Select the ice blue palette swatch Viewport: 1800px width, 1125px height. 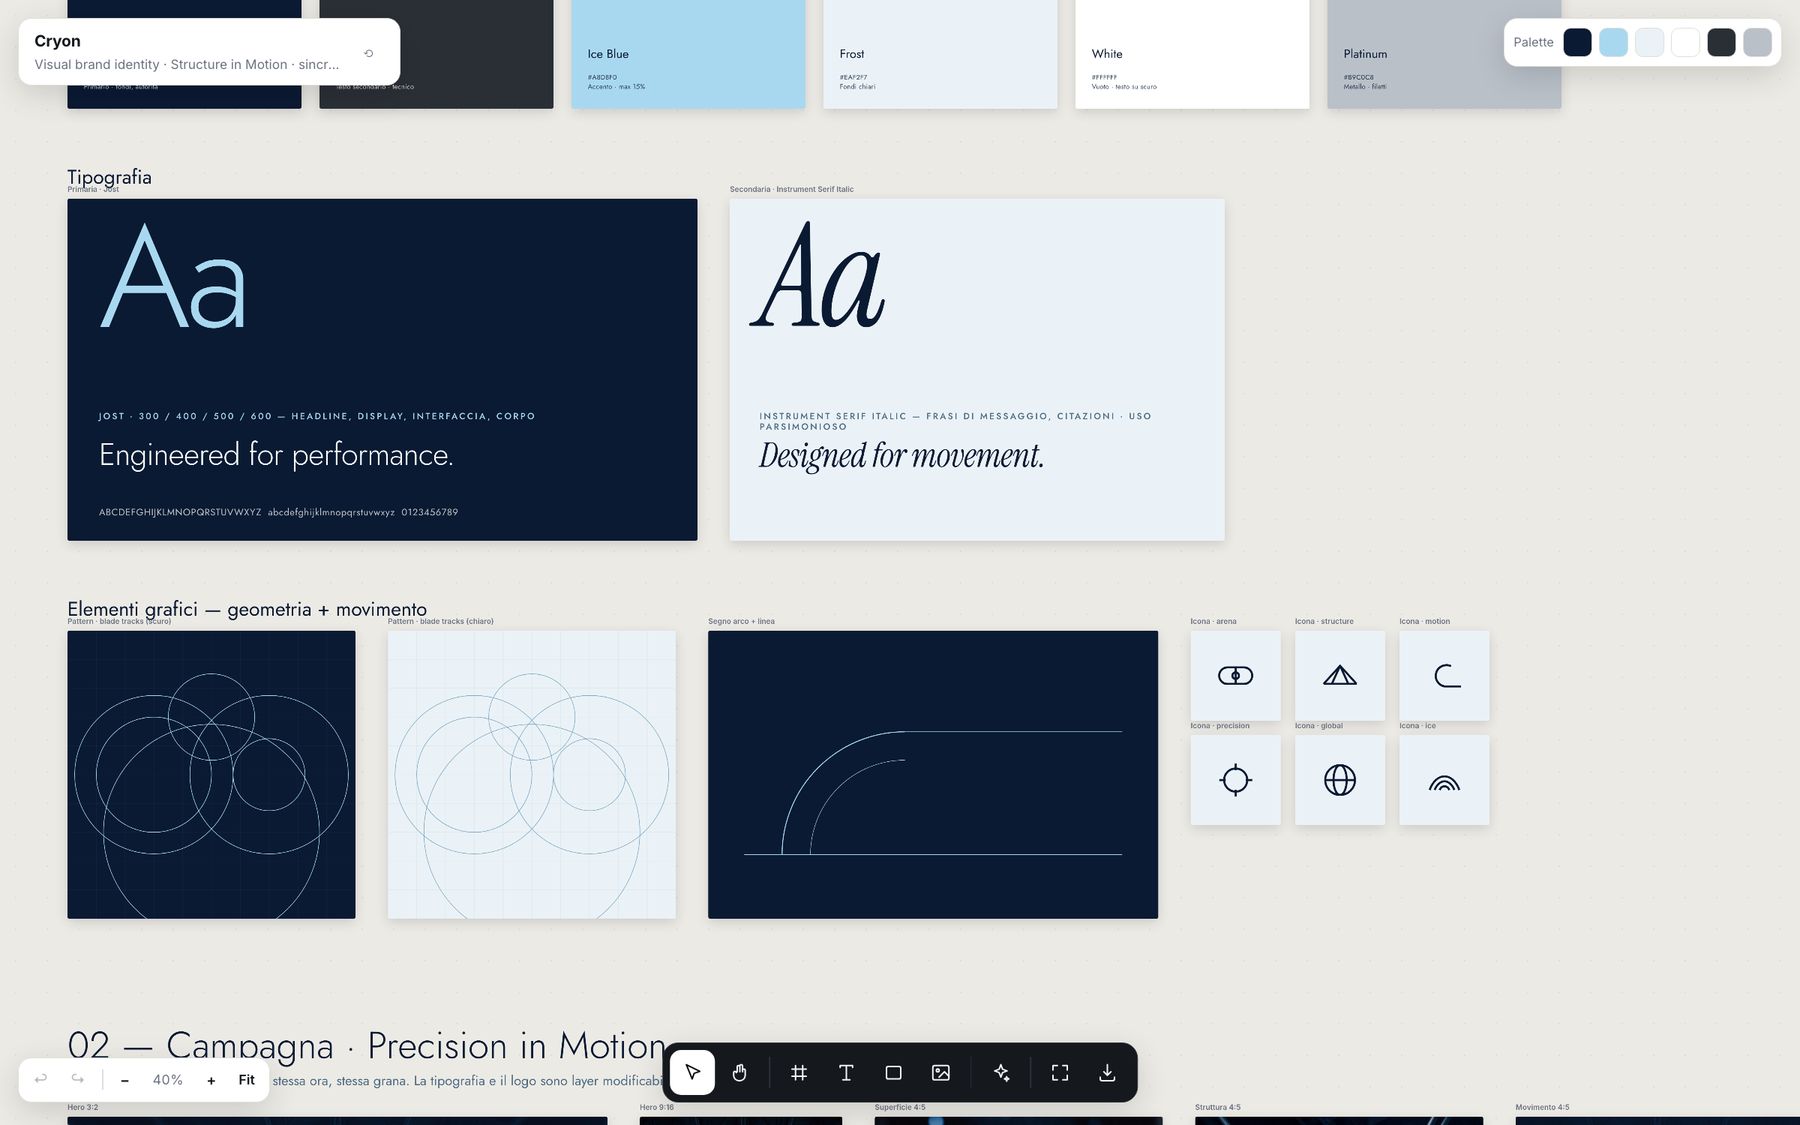coord(1614,43)
